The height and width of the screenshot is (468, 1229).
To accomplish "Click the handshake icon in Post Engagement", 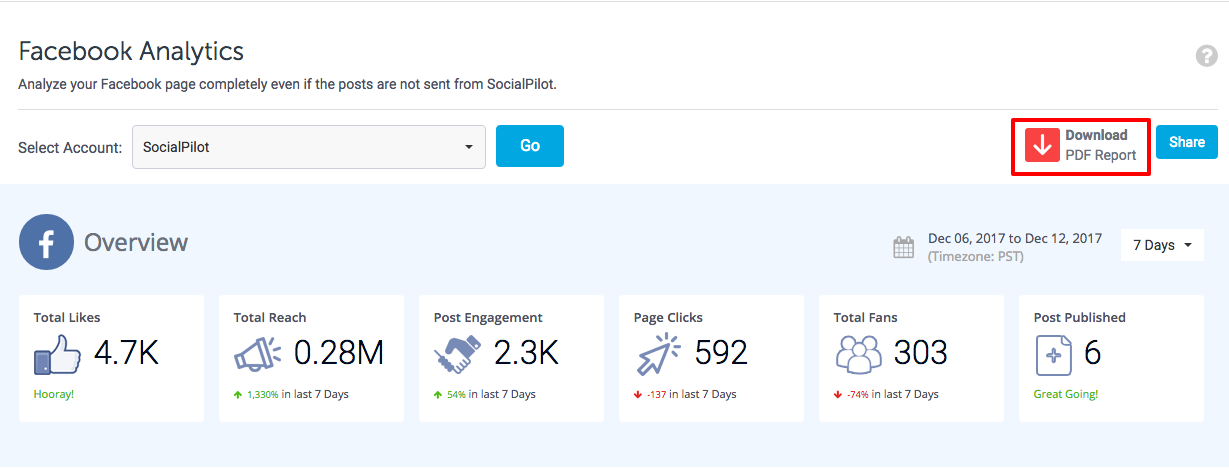I will [459, 354].
